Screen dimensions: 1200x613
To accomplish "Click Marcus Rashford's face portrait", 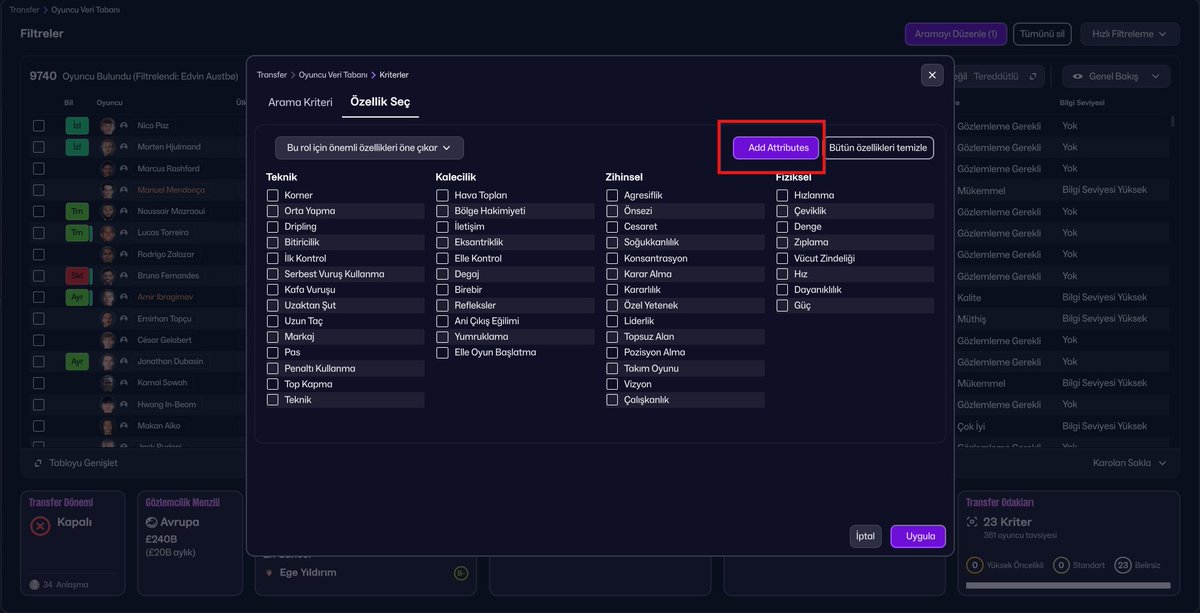I will tap(107, 168).
